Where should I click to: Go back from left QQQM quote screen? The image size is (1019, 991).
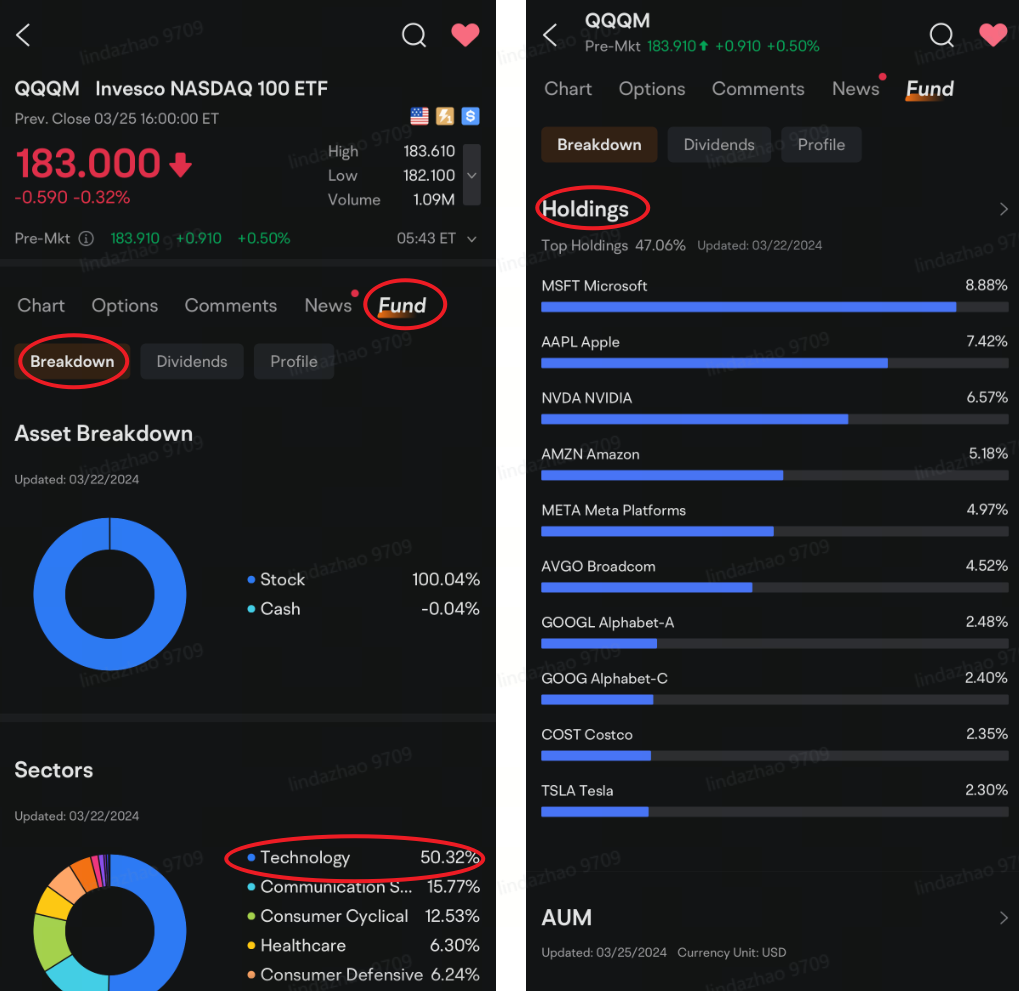point(23,35)
